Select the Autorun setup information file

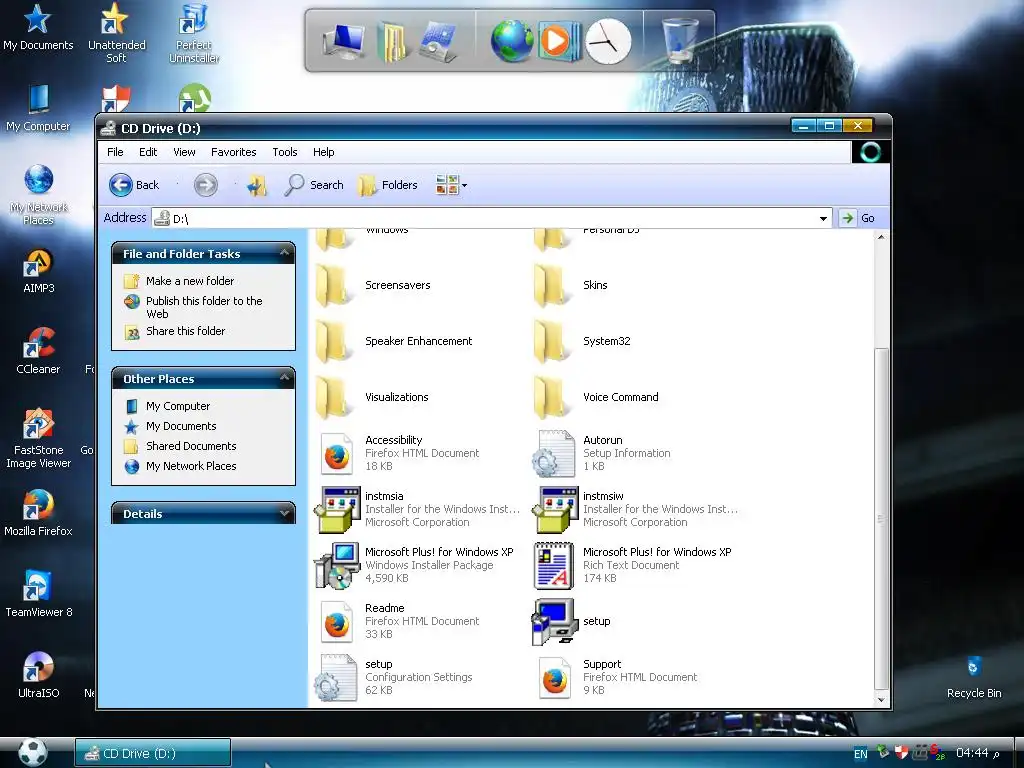pyautogui.click(x=601, y=453)
